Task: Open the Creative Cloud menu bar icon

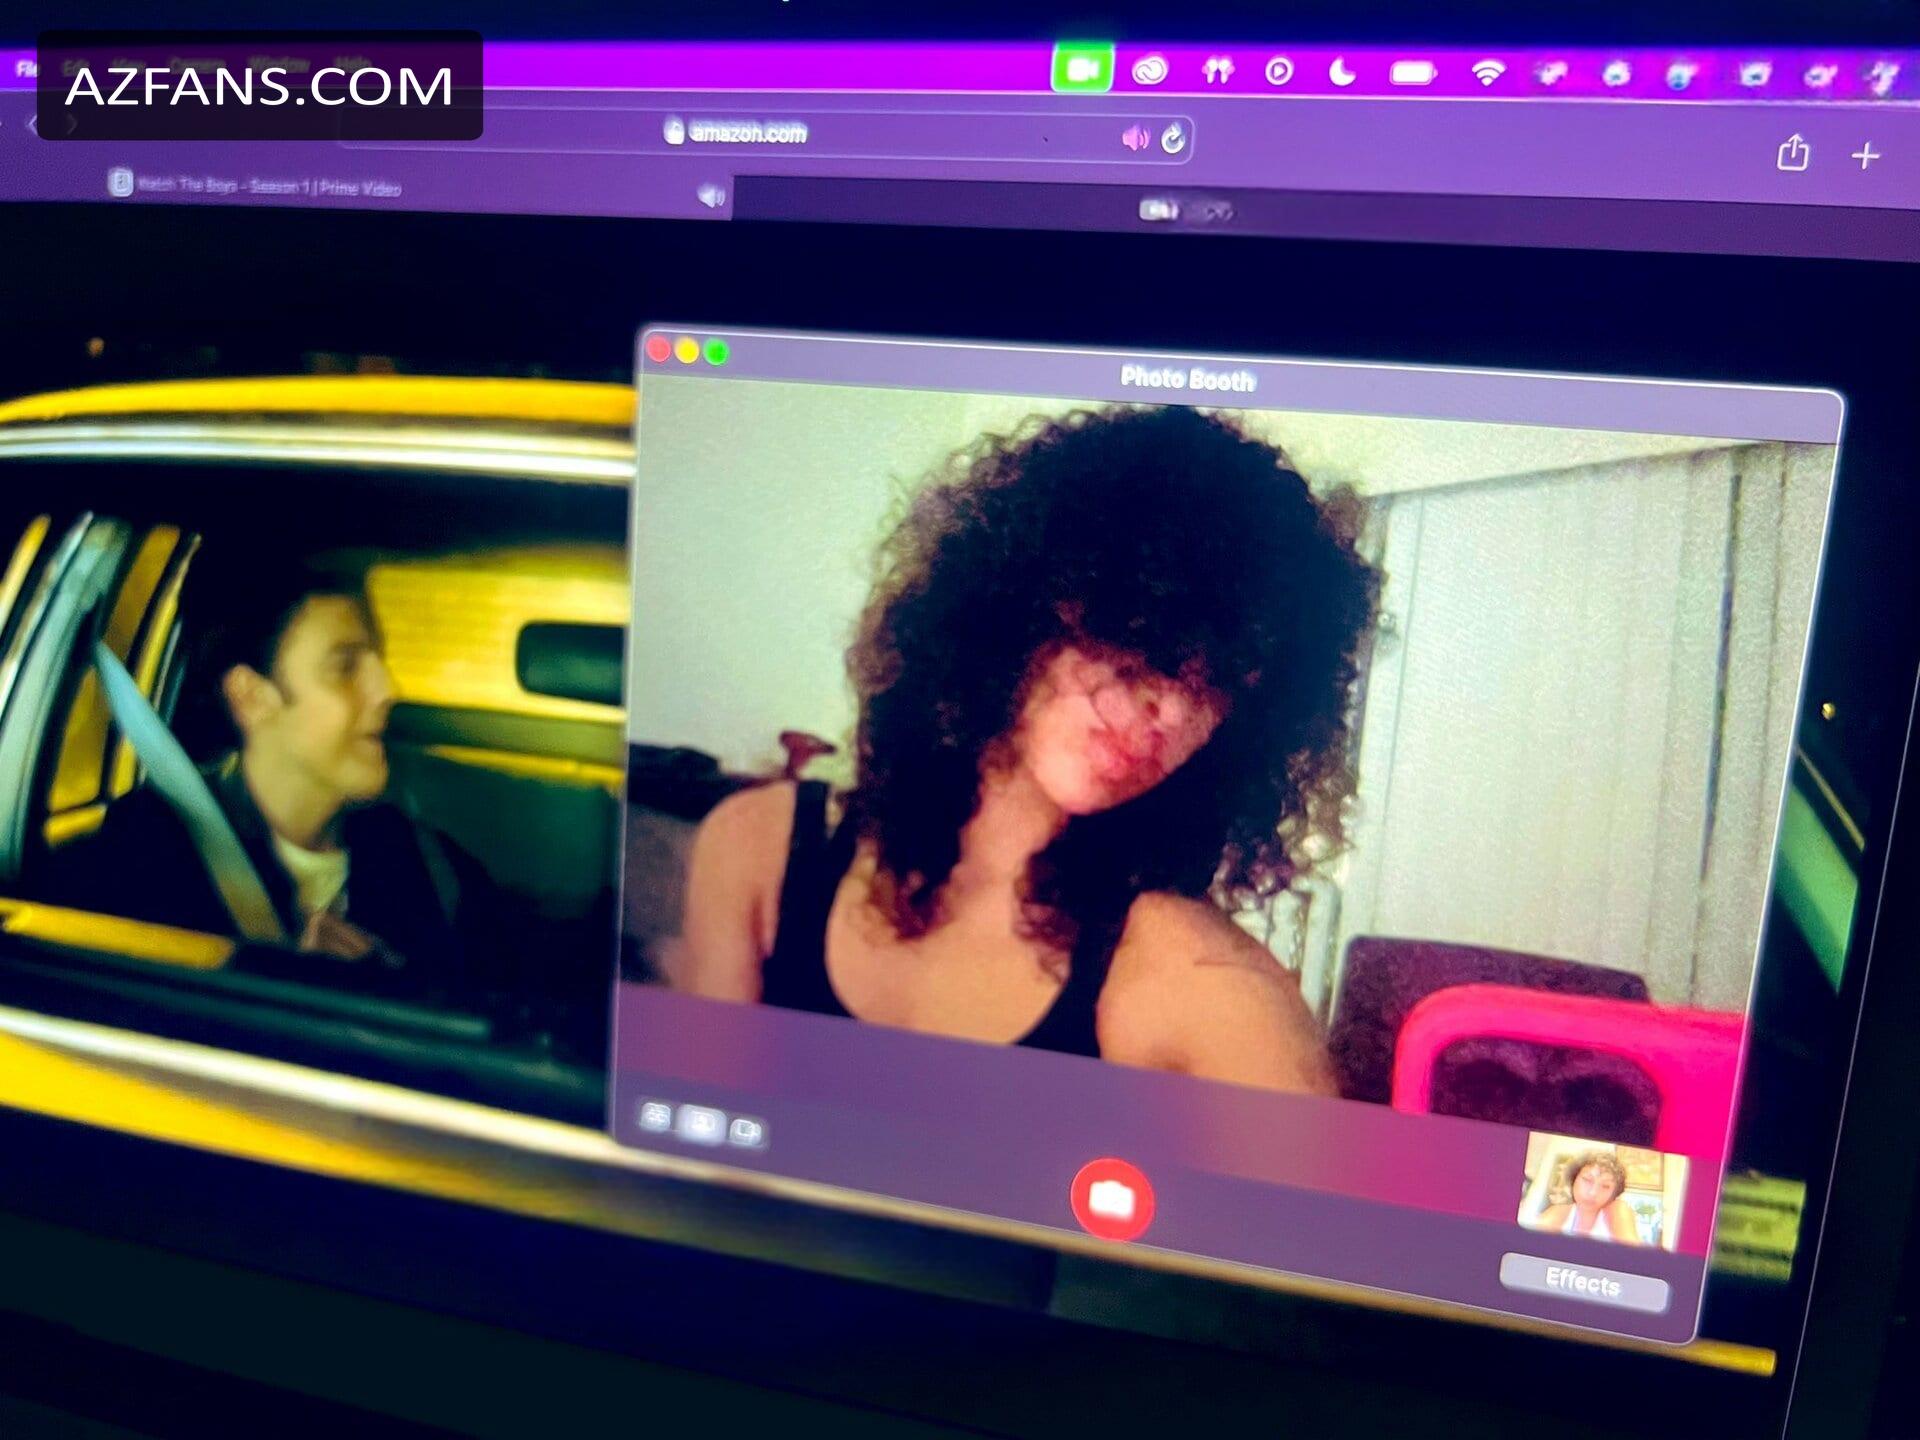Action: tap(1150, 71)
